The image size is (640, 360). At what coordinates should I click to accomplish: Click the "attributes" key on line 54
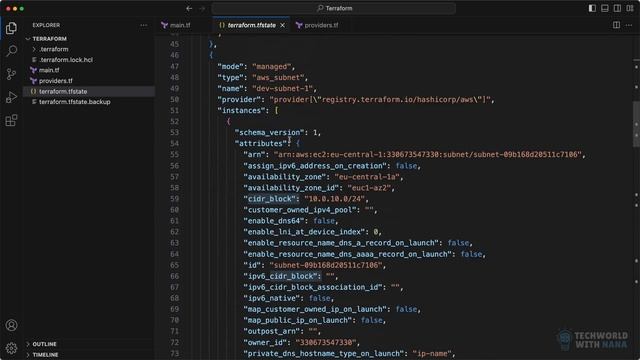(261, 144)
